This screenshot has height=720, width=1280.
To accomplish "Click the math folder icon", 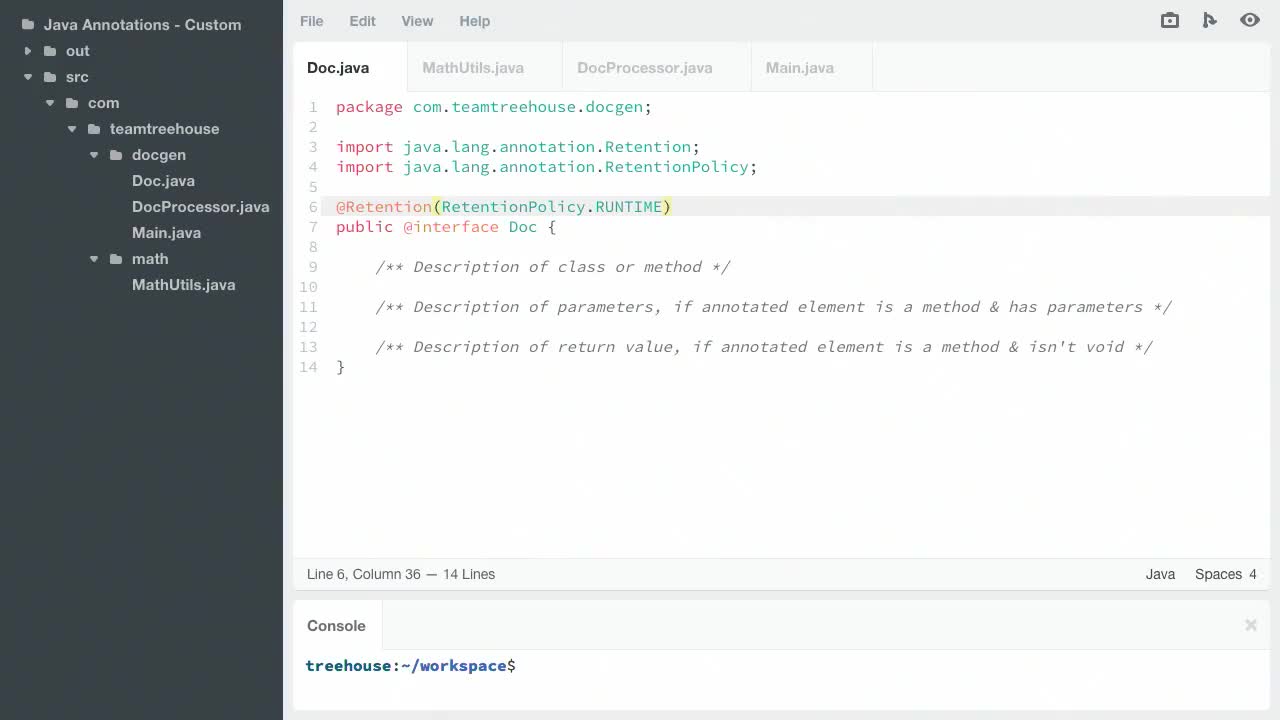I will click(115, 259).
